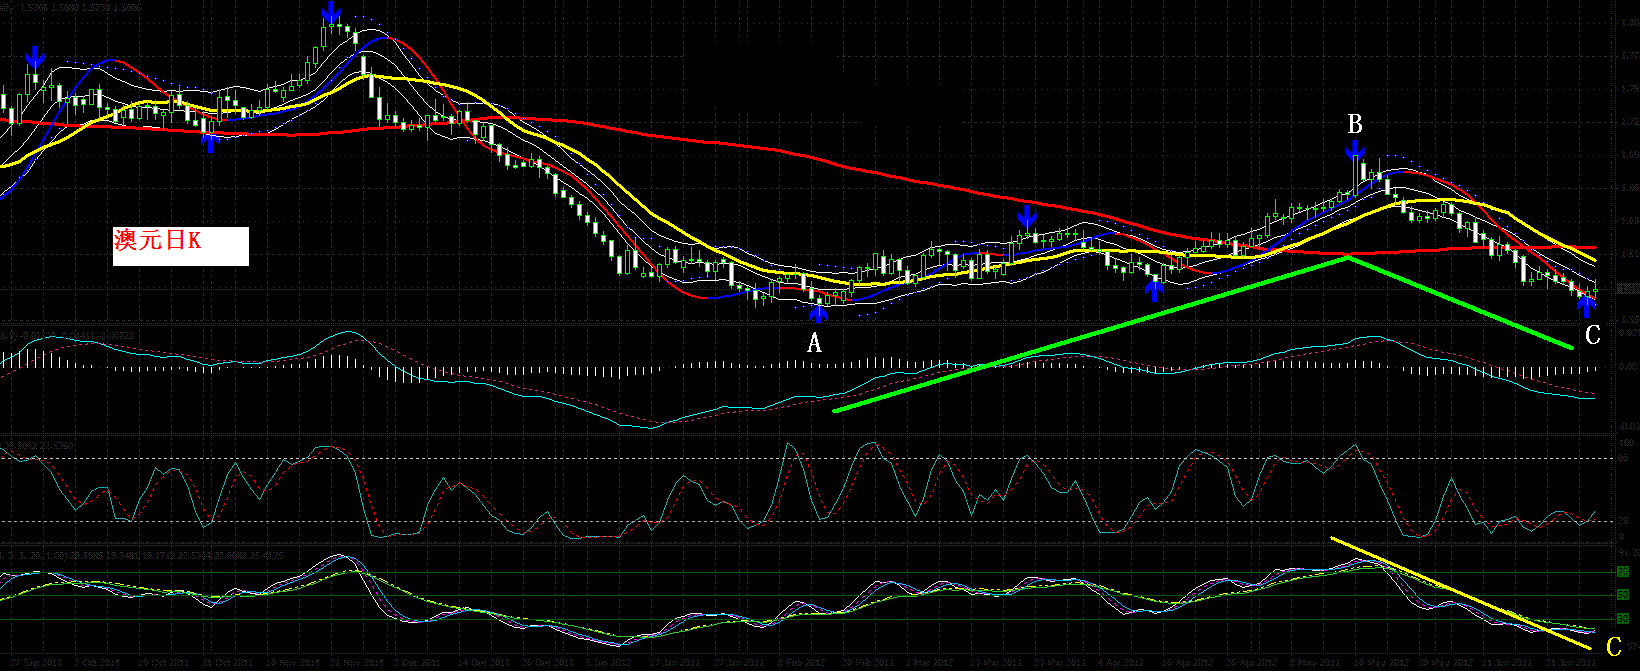Click the blue down arrow at the highest price peak
The height and width of the screenshot is (671, 1640).
331,14
